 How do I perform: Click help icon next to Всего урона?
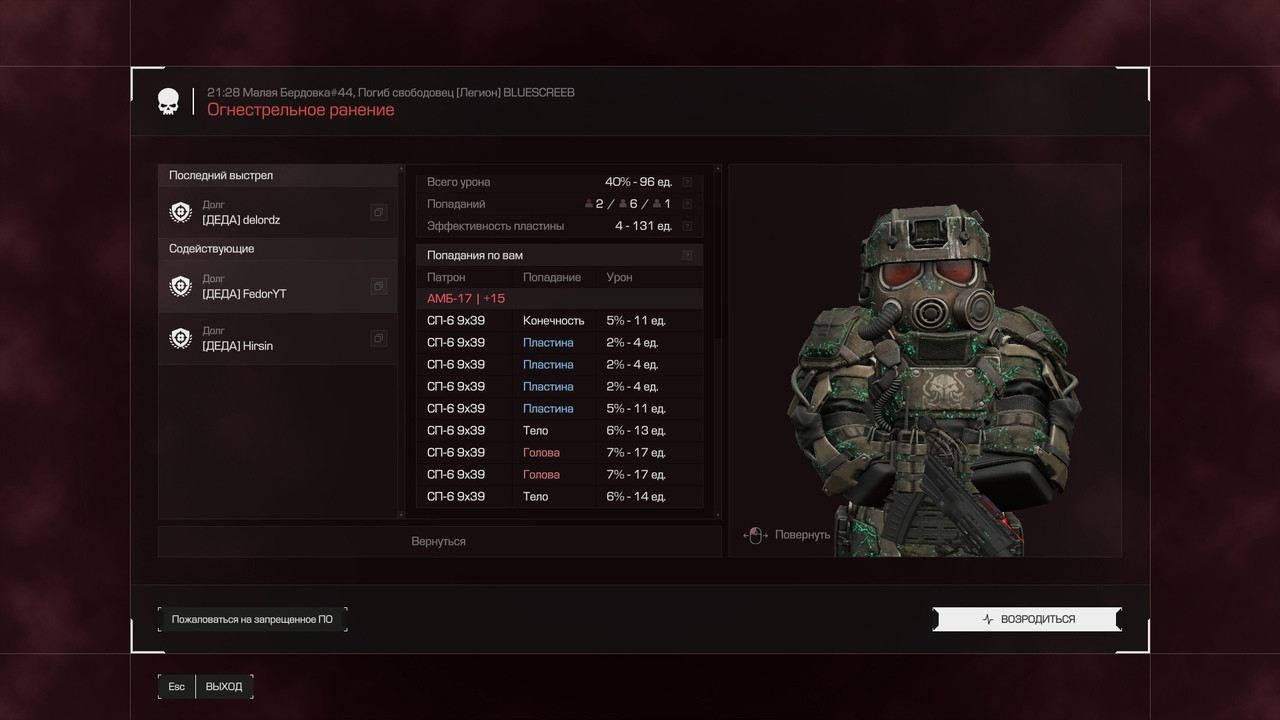[687, 182]
